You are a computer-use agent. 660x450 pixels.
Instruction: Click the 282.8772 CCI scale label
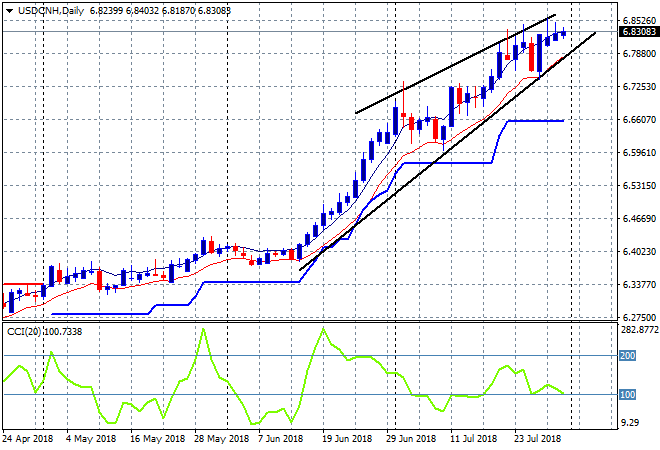tap(637, 328)
